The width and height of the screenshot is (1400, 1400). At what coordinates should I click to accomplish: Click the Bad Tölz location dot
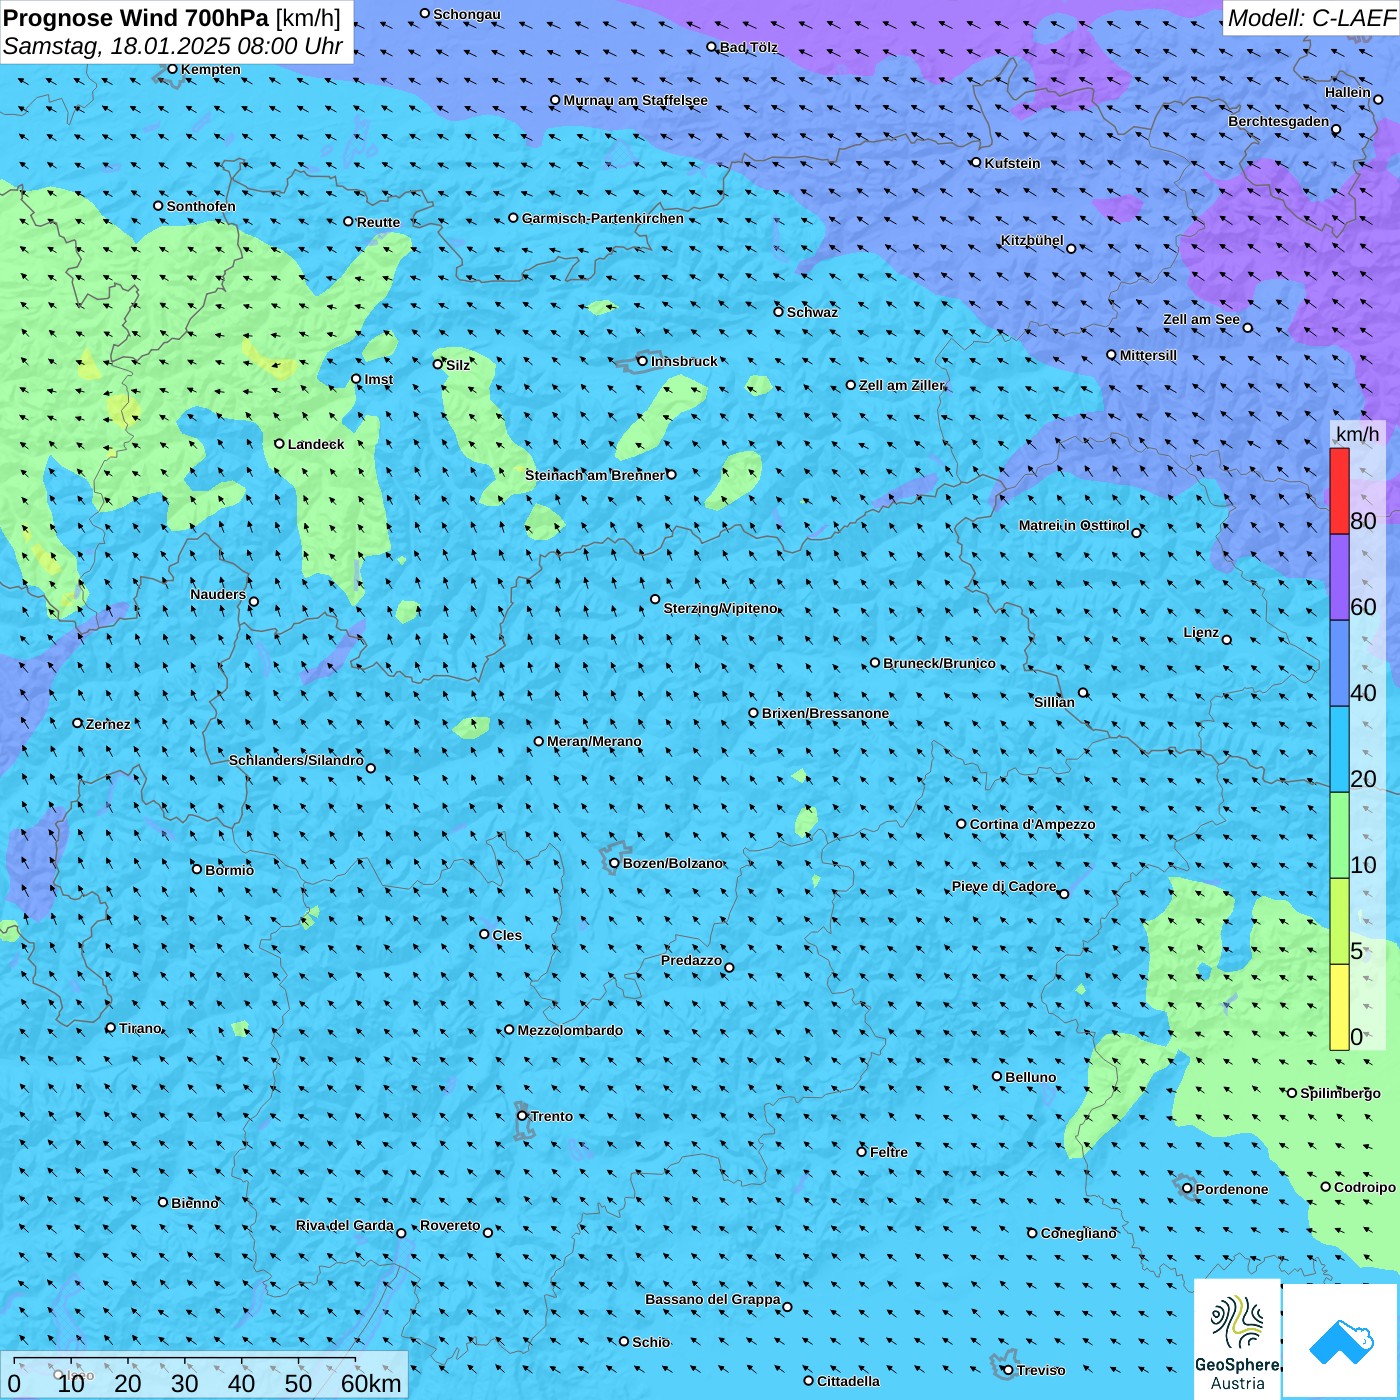pos(711,47)
